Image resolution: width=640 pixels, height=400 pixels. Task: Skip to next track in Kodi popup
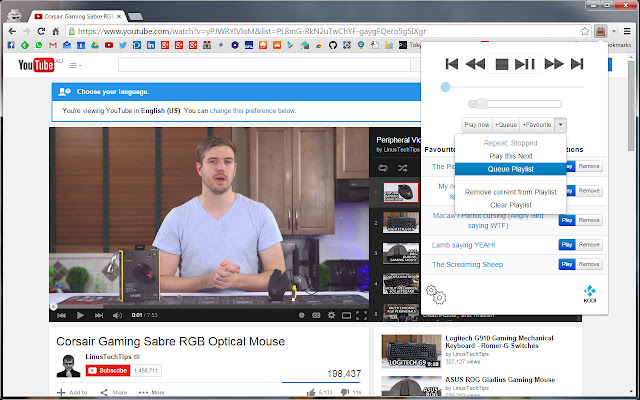pyautogui.click(x=577, y=64)
